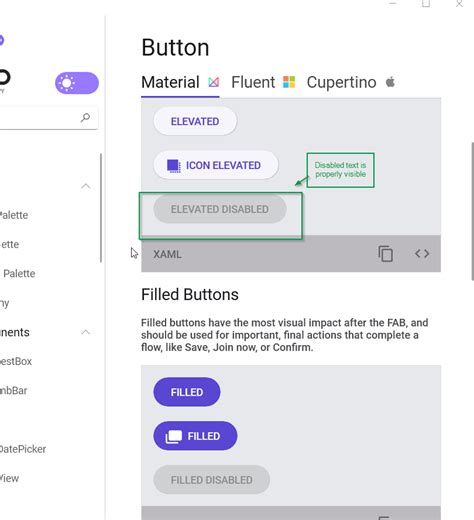Toggle the light/dark theme switch

pos(77,83)
